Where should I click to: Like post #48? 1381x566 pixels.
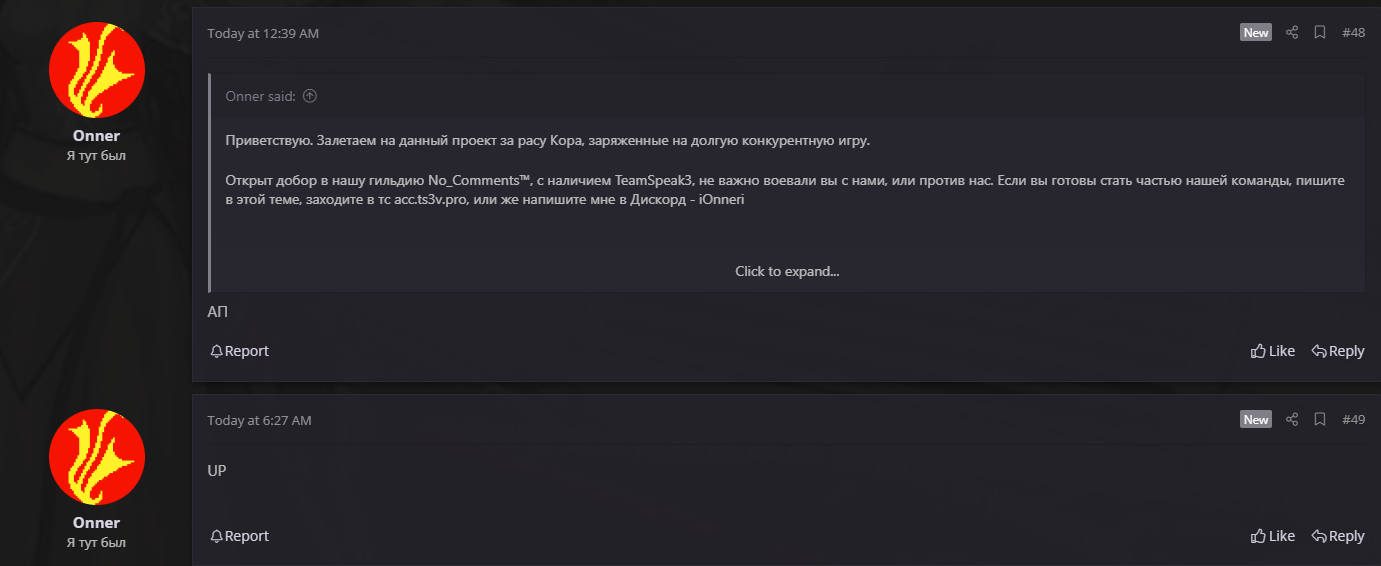click(x=1273, y=351)
